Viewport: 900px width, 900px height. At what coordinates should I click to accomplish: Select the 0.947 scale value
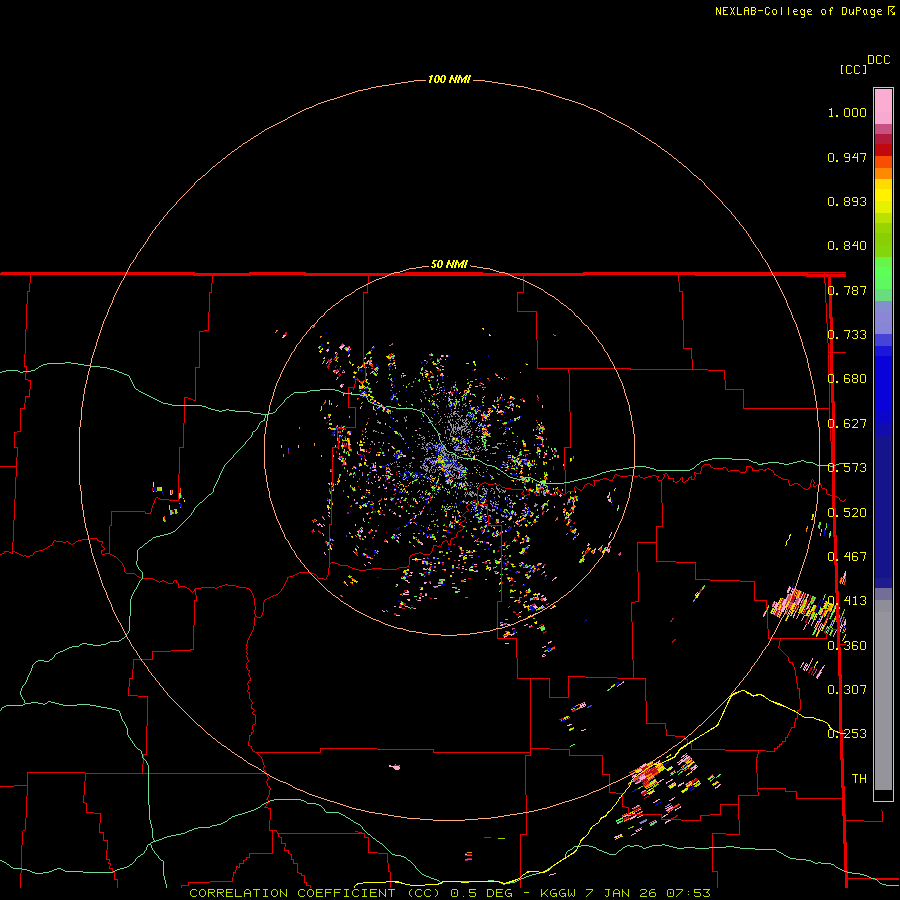(x=847, y=157)
